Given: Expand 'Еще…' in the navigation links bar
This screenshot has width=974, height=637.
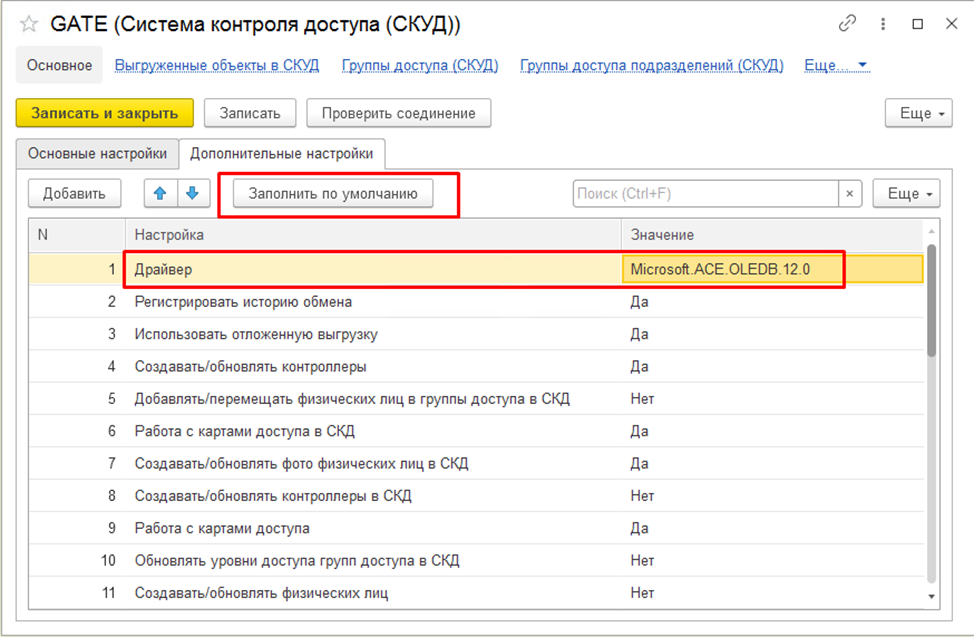Looking at the screenshot, I should pyautogui.click(x=836, y=65).
